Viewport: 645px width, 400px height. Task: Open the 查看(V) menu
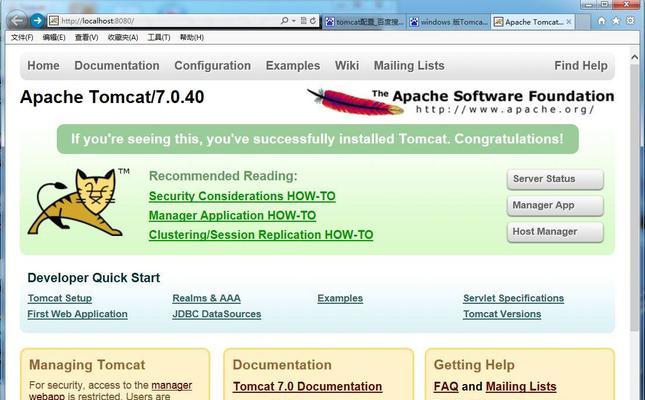(86, 37)
